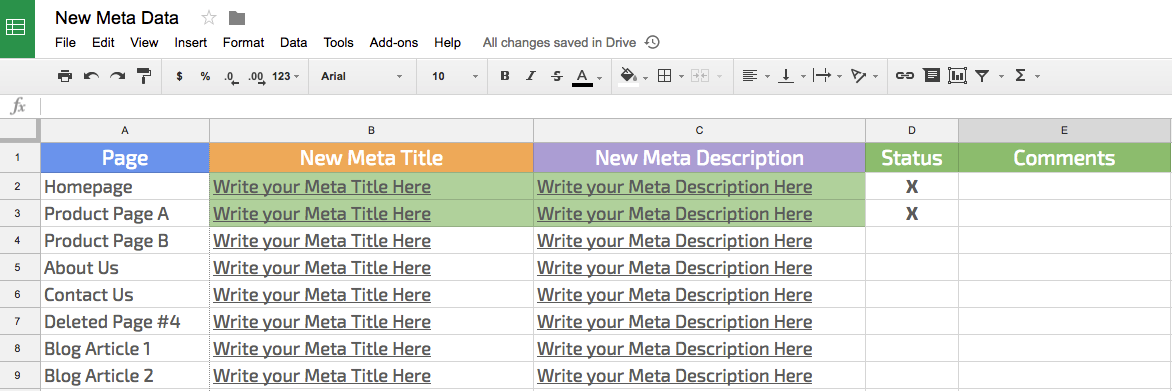Open the Arial font dropdown
Screen dimensions: 1172x391
[362, 76]
